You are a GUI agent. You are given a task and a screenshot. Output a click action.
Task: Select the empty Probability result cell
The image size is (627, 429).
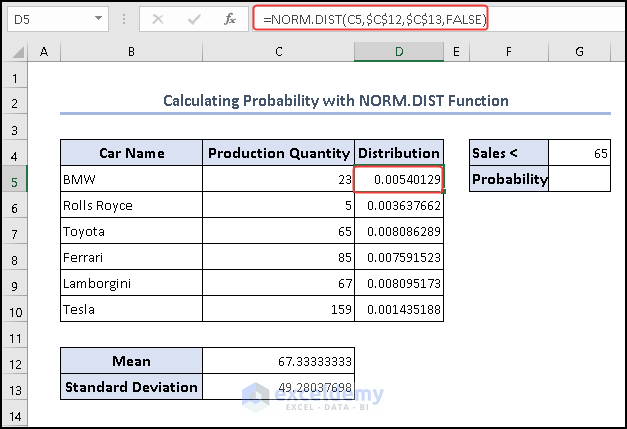579,179
